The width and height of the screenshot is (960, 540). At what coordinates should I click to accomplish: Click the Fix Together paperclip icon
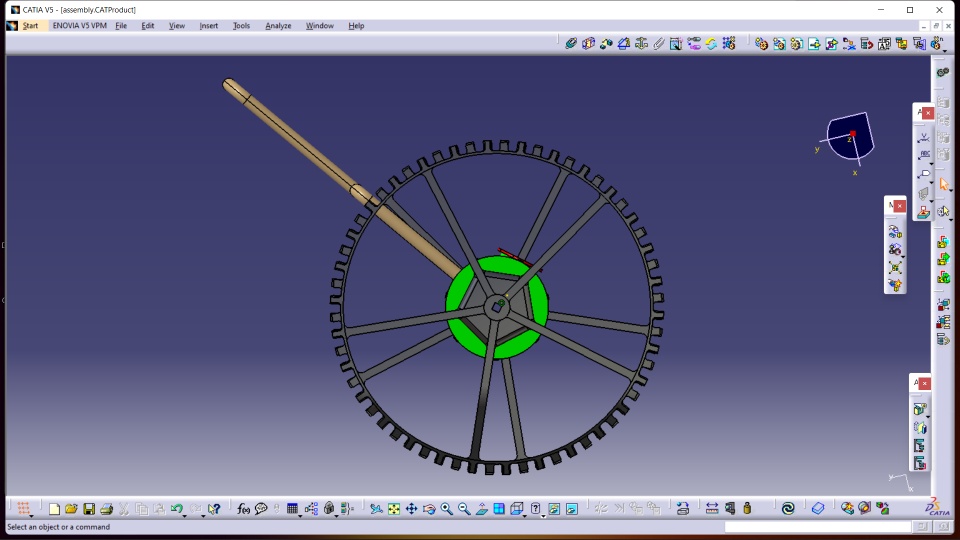click(659, 43)
